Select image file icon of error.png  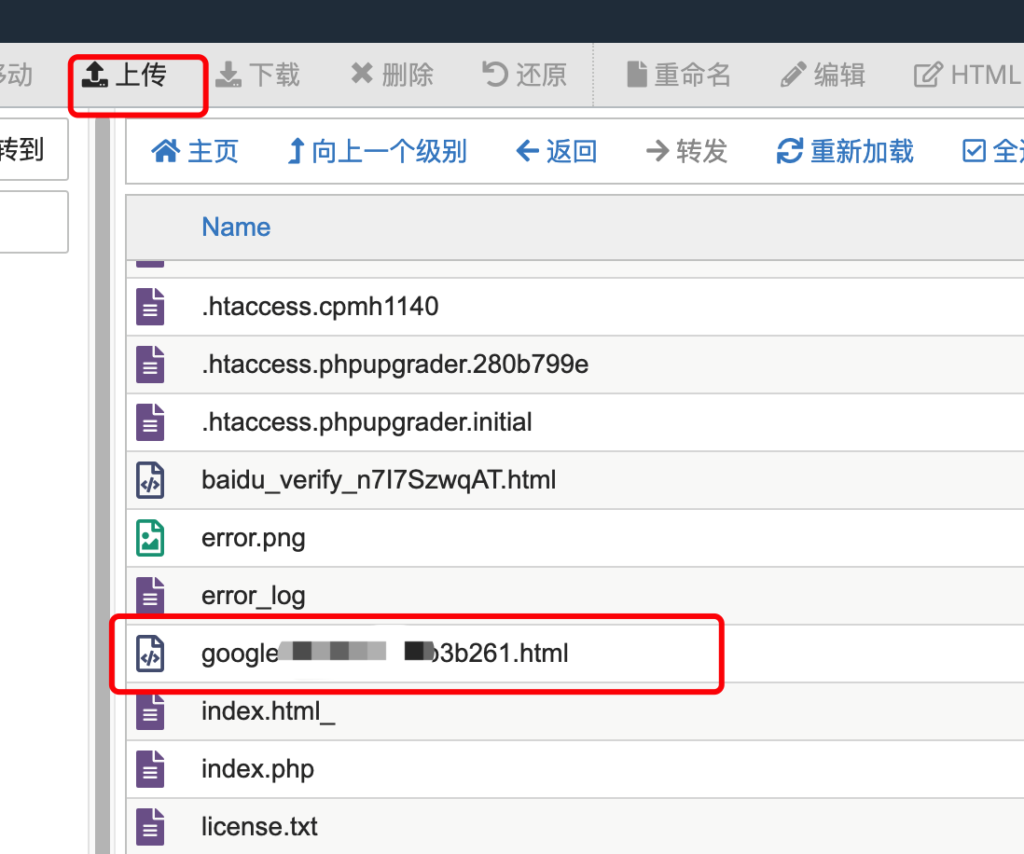click(150, 538)
